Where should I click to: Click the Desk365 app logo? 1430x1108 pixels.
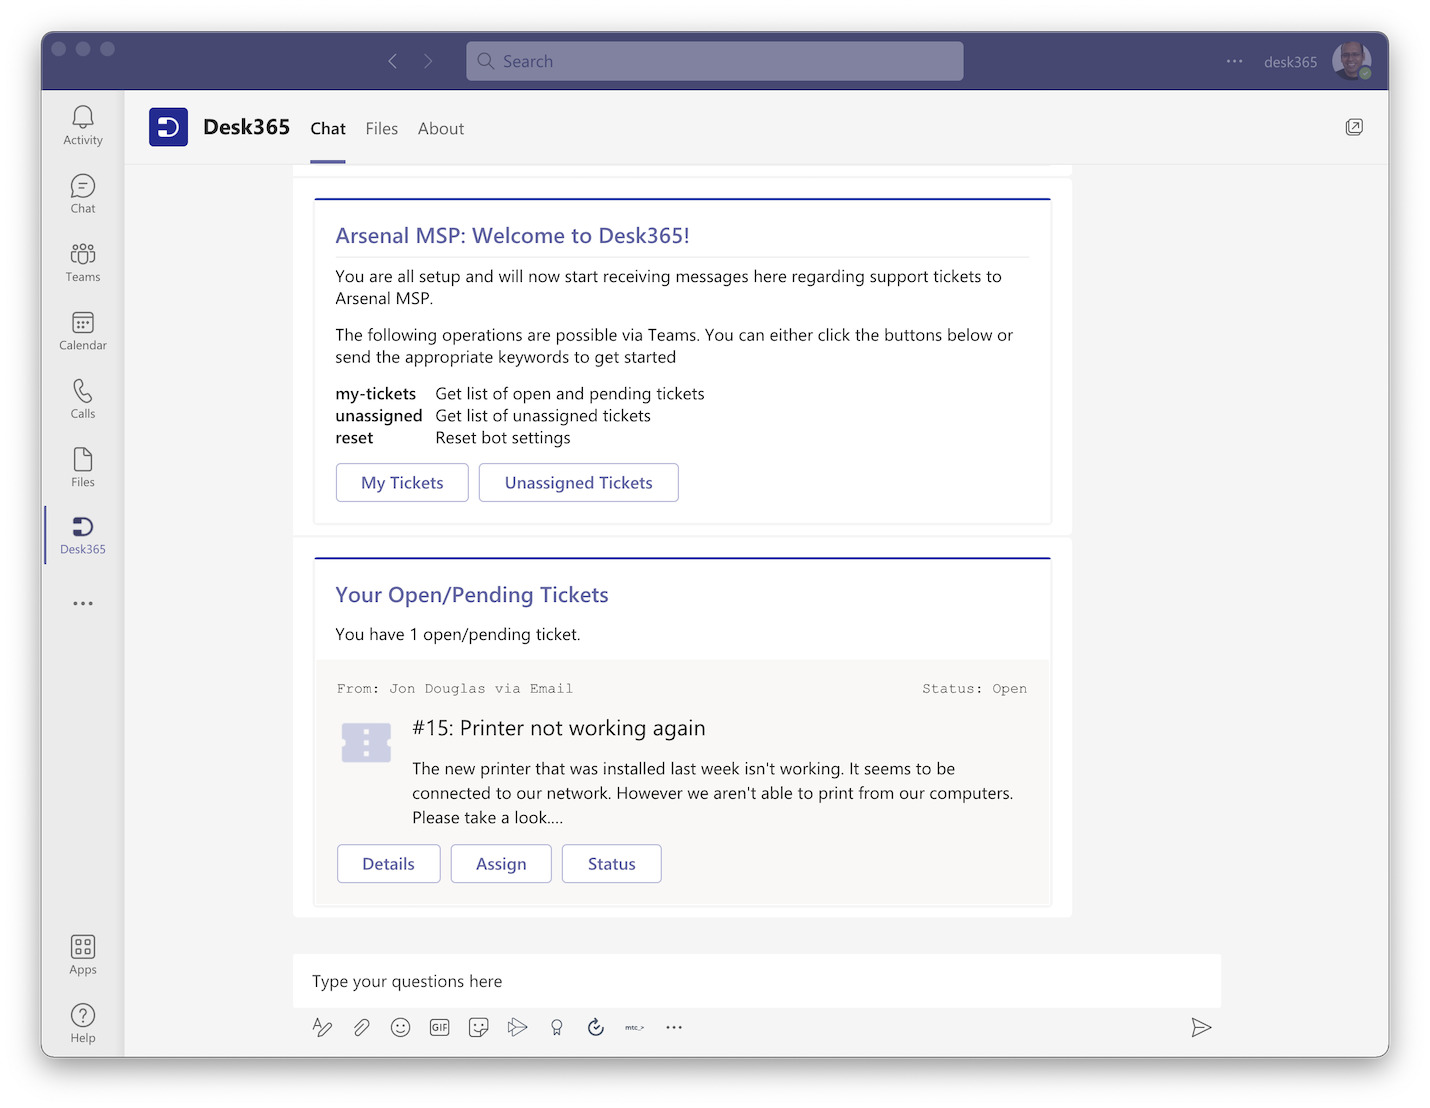(x=168, y=127)
